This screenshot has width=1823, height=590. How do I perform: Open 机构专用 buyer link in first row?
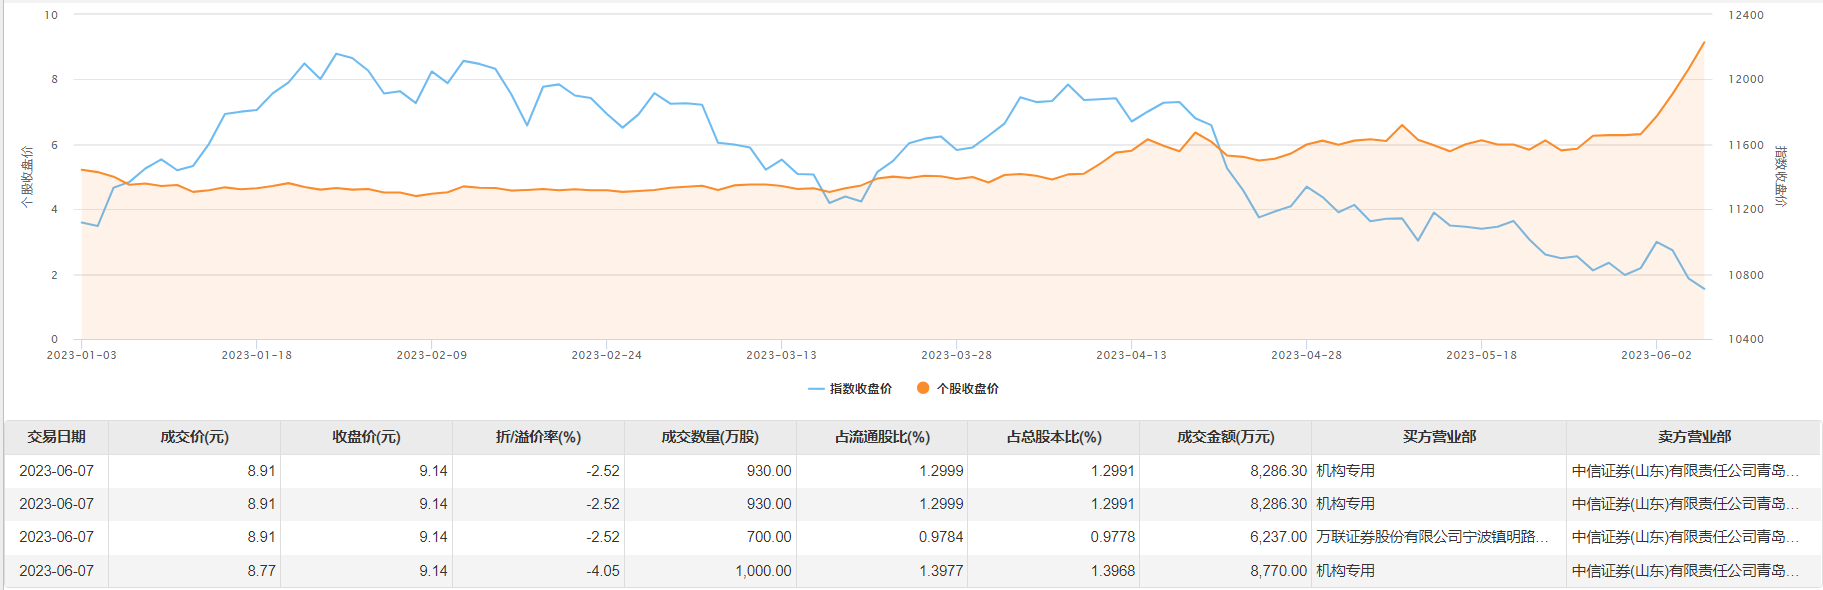point(1345,471)
